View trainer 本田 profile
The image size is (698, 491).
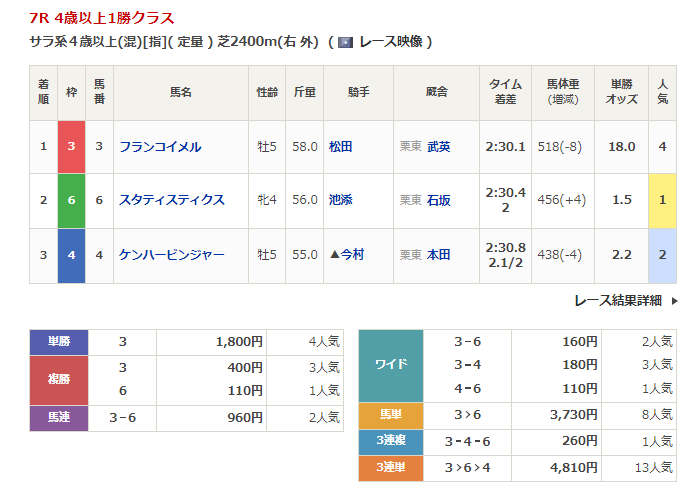438,255
